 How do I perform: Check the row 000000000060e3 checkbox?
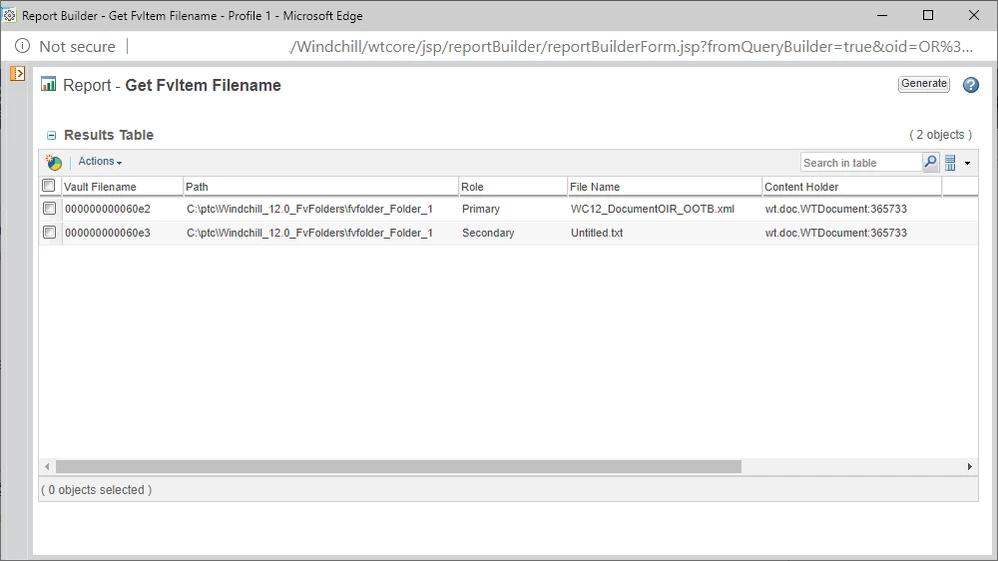[x=49, y=232]
